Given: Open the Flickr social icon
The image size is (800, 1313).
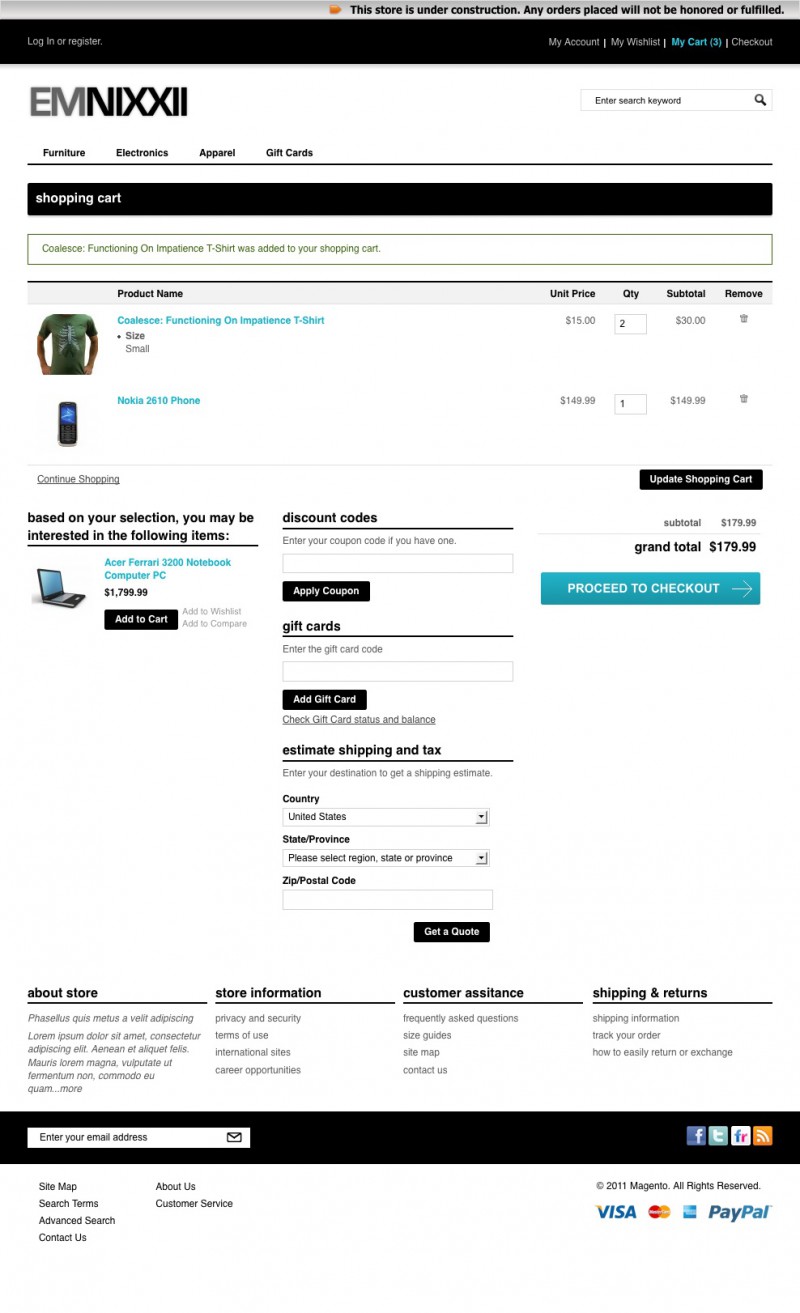Looking at the screenshot, I should (x=741, y=1136).
